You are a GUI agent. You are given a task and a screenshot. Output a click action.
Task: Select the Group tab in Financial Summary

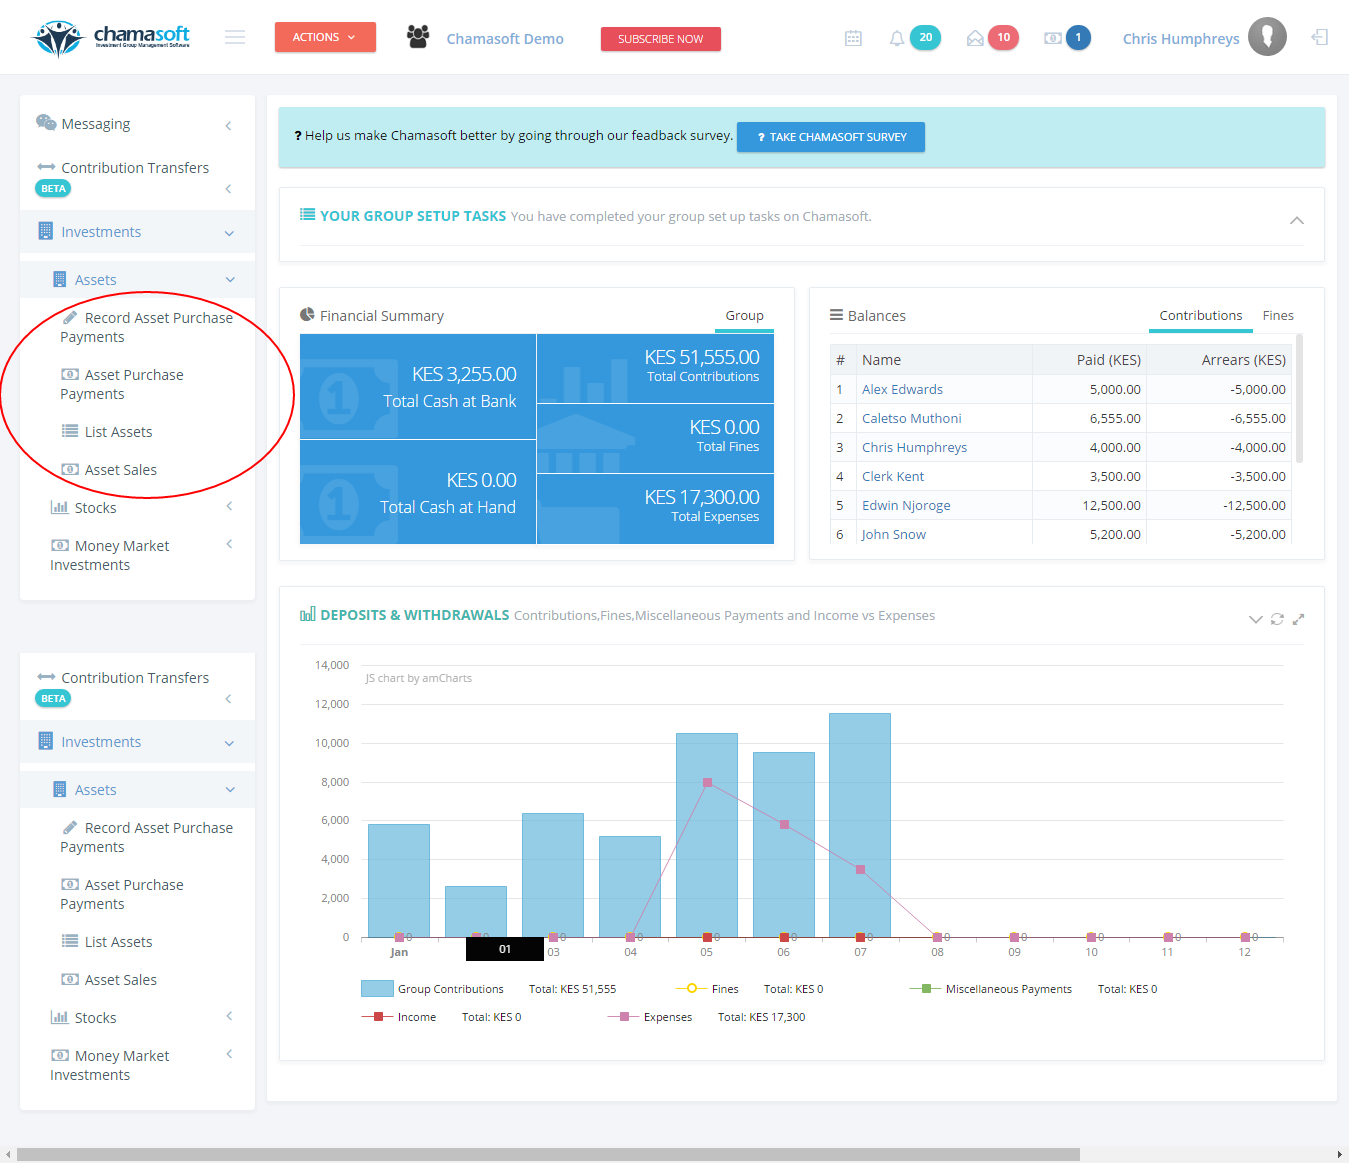click(x=744, y=315)
